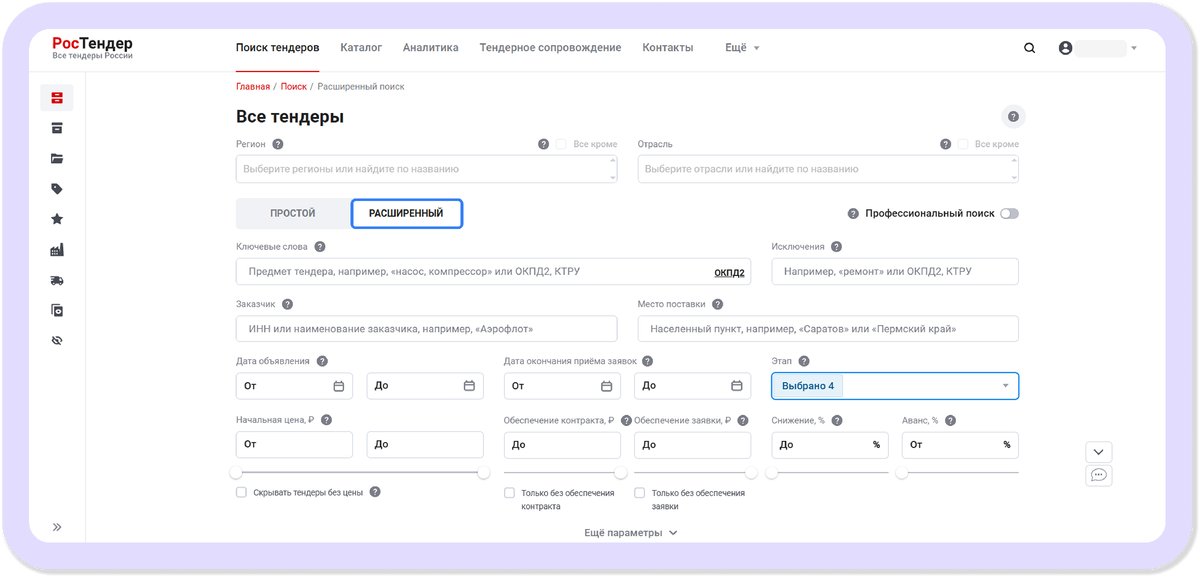Click help icon beside Все тендеры heading

[x=1013, y=117]
